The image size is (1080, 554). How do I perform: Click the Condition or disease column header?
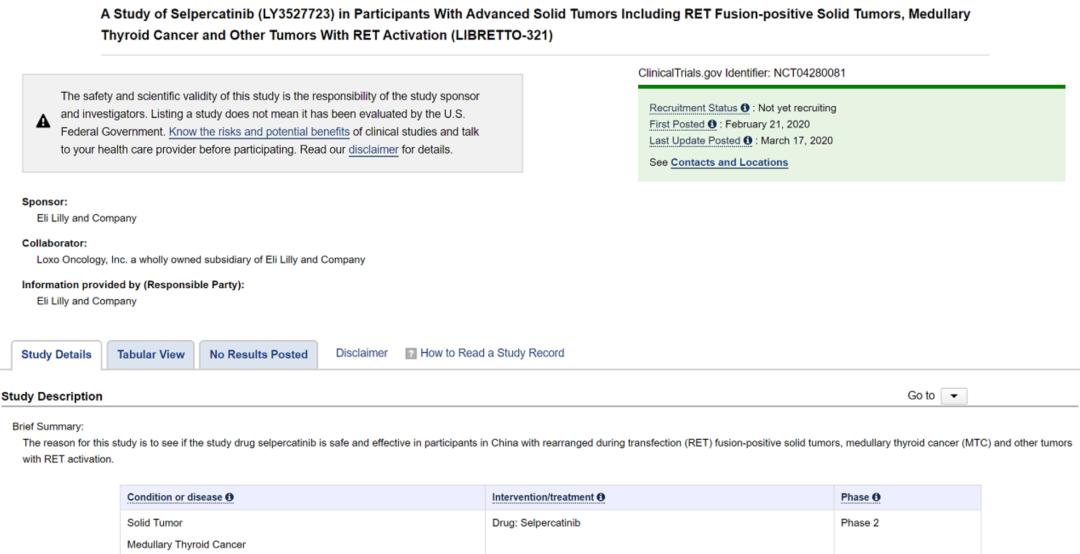[x=174, y=498]
